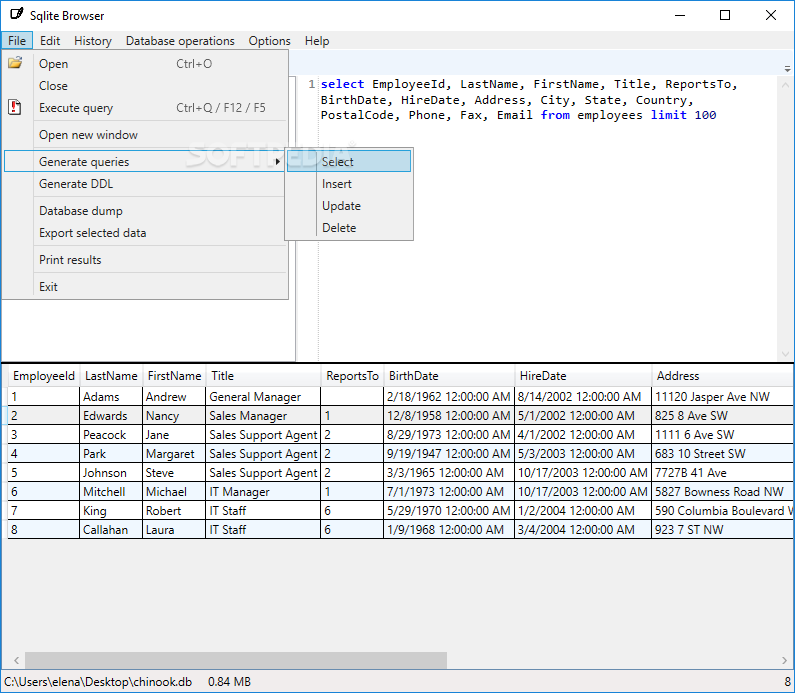This screenshot has height=693, width=795.
Task: Click the FirstName column header
Action: 174,376
